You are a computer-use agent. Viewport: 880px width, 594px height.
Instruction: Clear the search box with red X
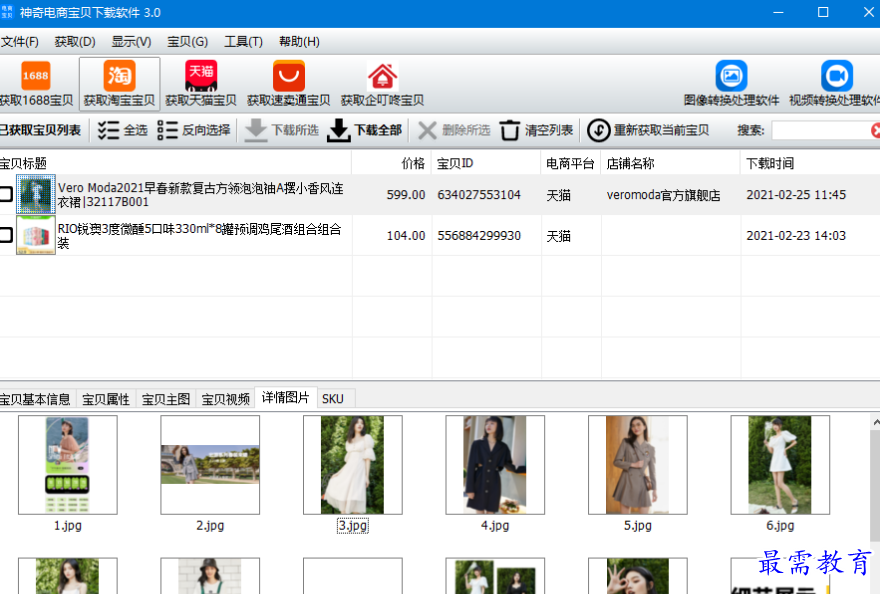[x=875, y=130]
